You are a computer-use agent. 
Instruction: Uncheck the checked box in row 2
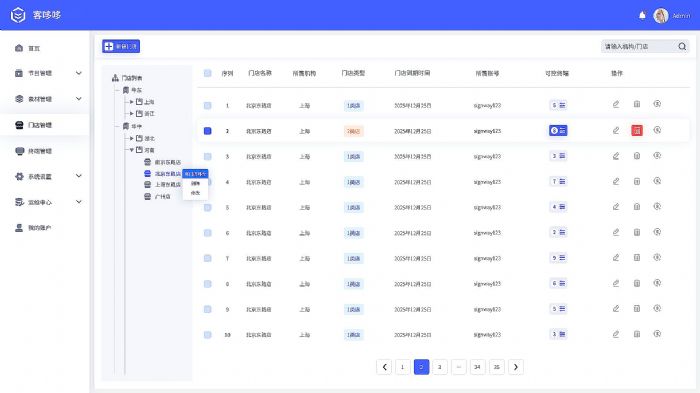(208, 131)
